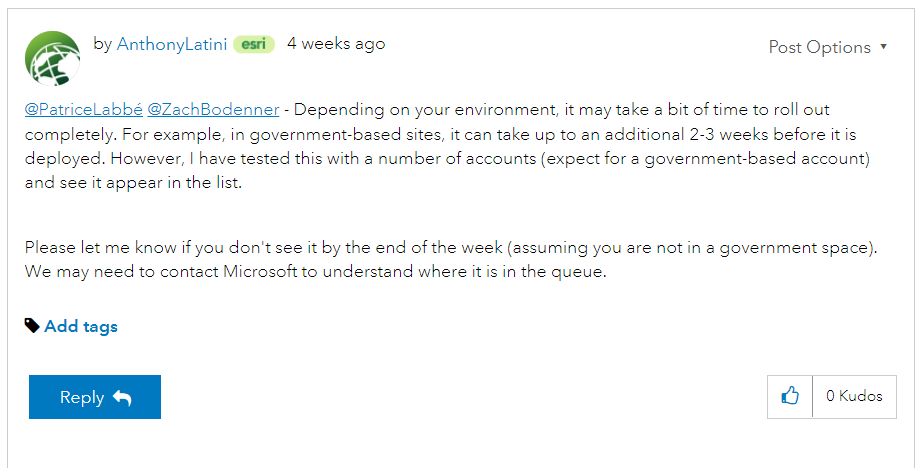
Task: Open AnthonyLatini's profile link
Action: tap(172, 44)
